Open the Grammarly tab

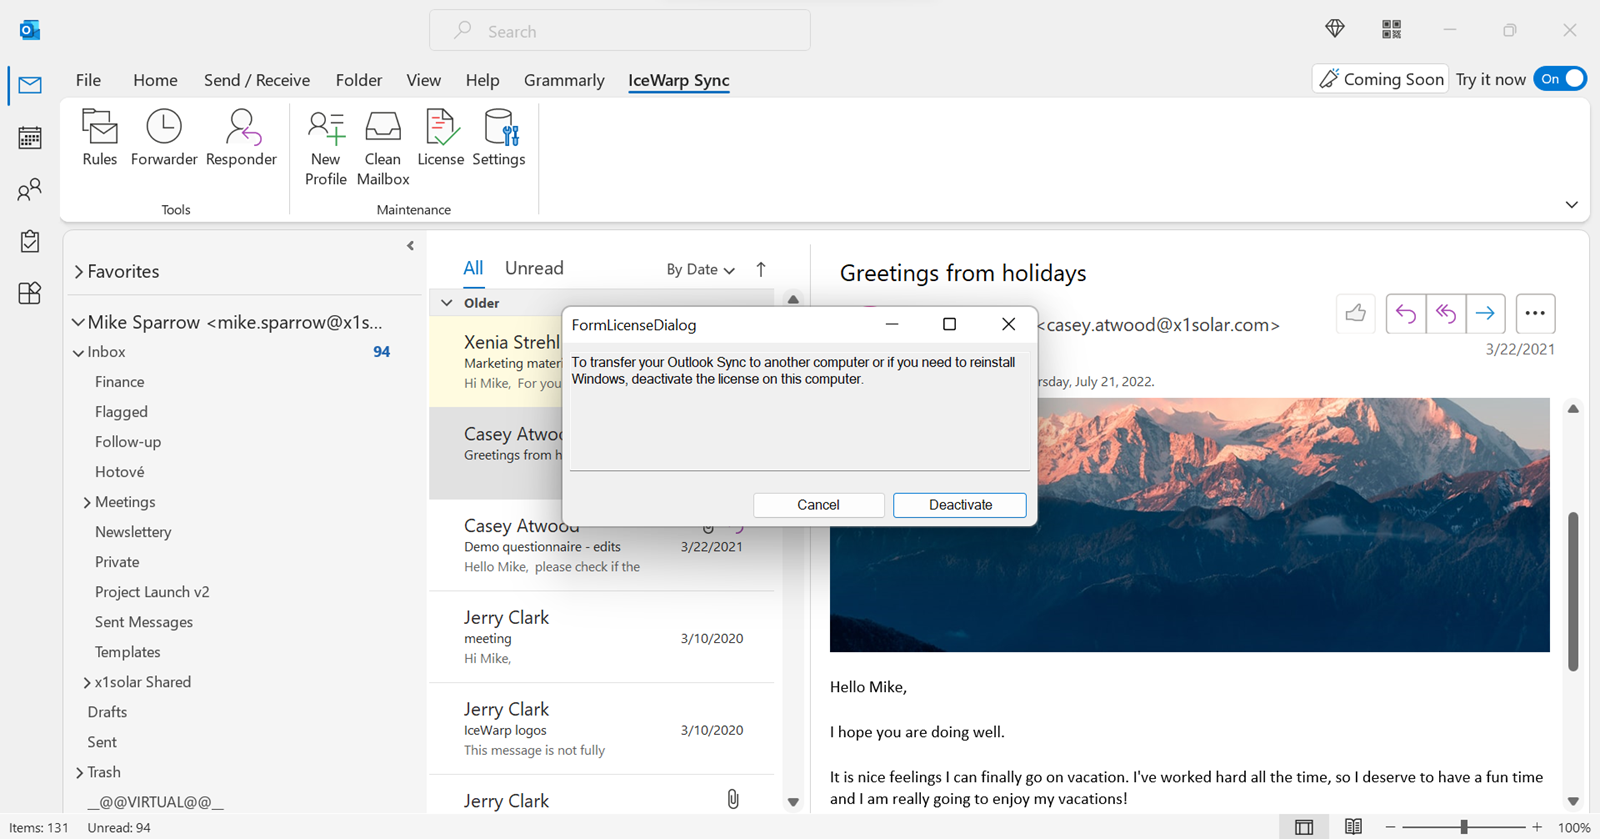point(564,80)
